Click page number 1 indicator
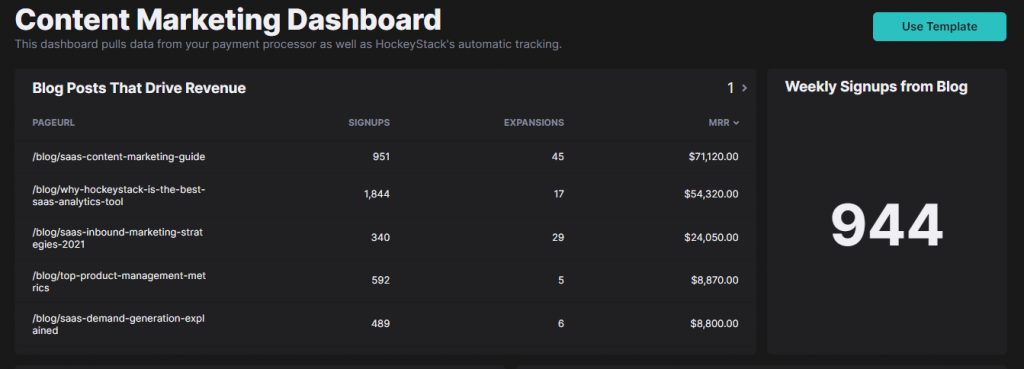This screenshot has width=1024, height=369. 731,88
